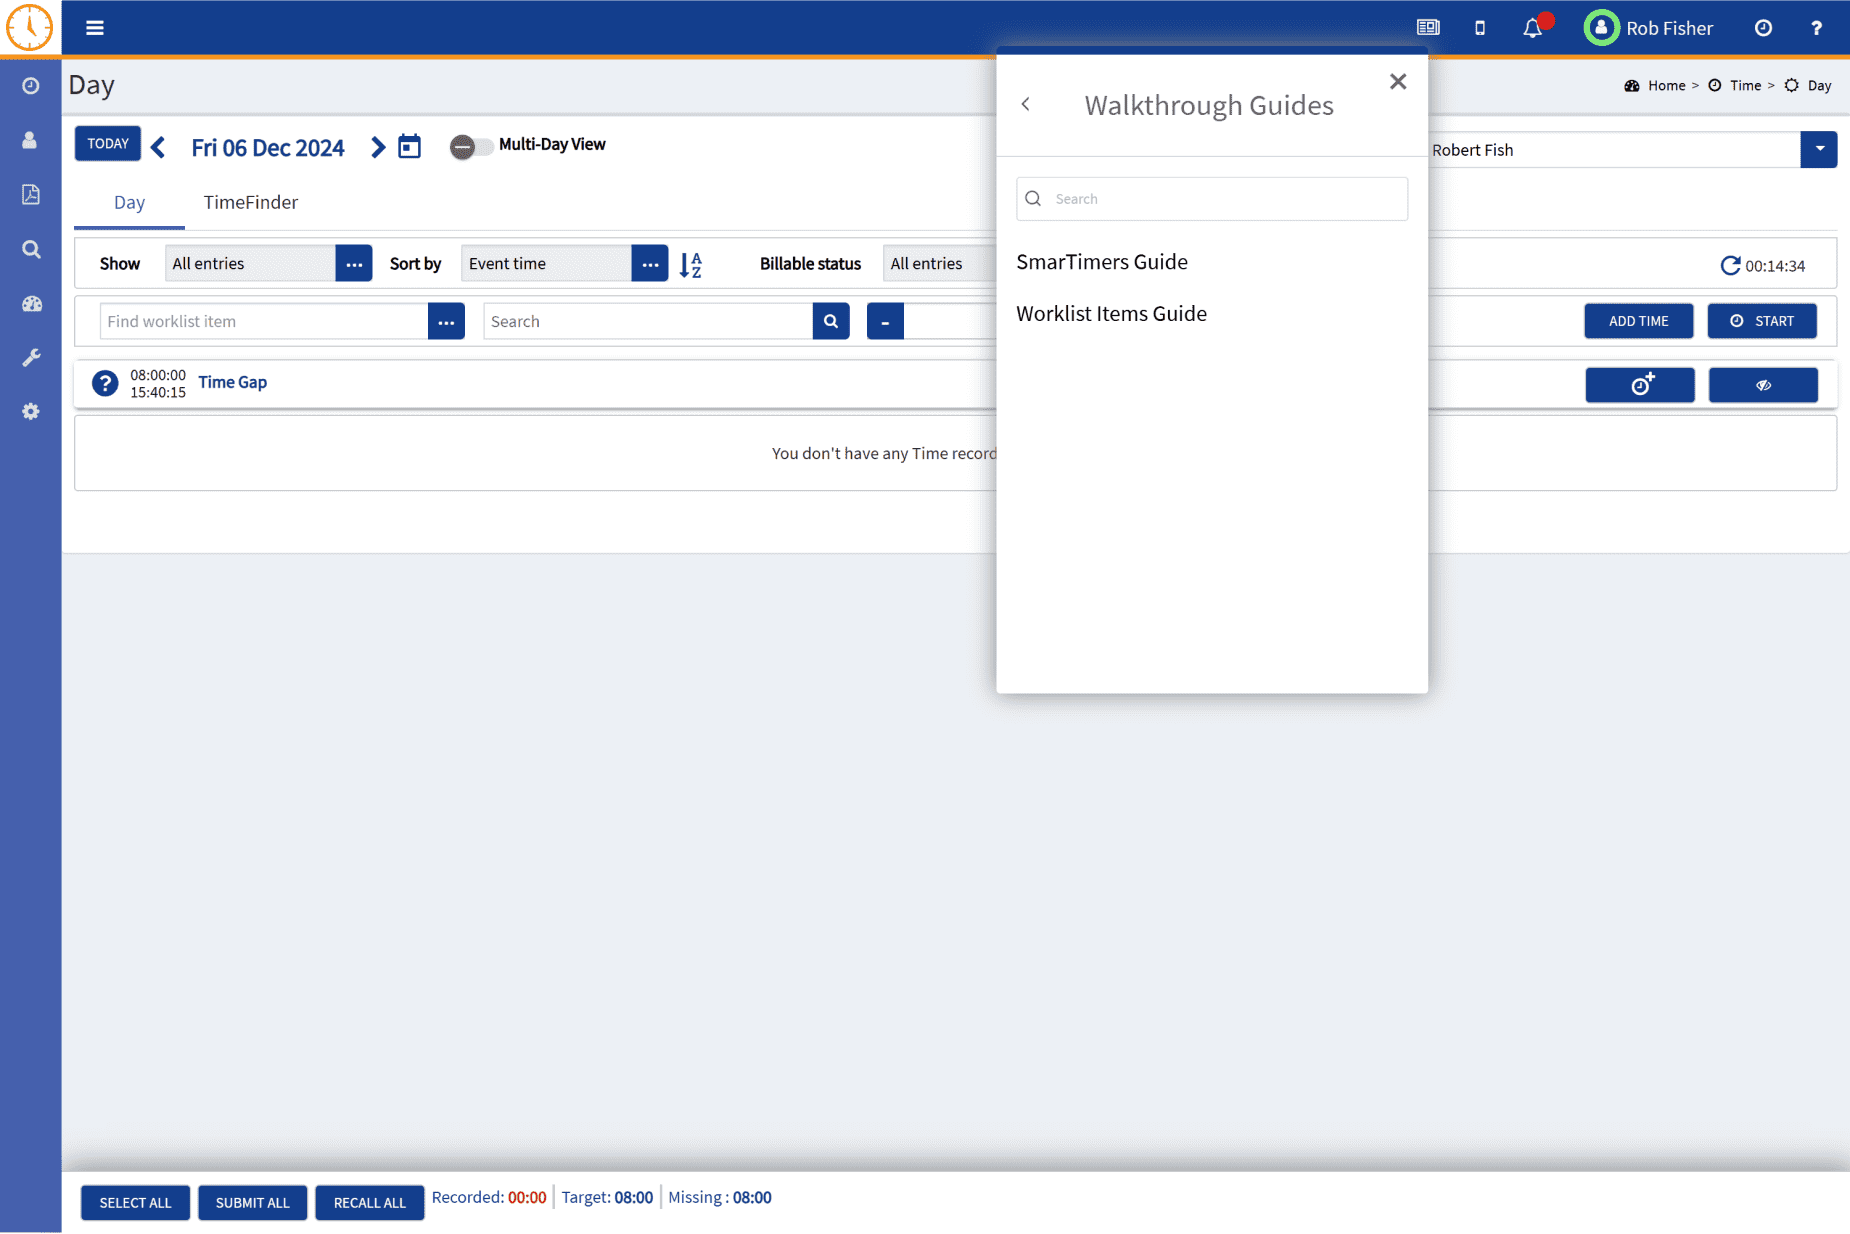Open the calendar date picker icon
The height and width of the screenshot is (1234, 1850).
pyautogui.click(x=409, y=147)
